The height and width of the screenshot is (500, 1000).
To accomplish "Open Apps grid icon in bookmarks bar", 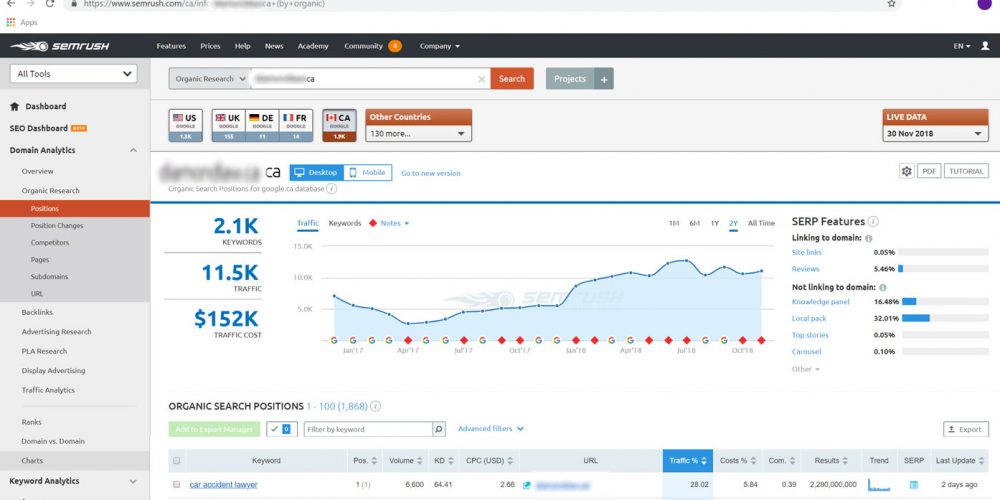I will tap(11, 22).
